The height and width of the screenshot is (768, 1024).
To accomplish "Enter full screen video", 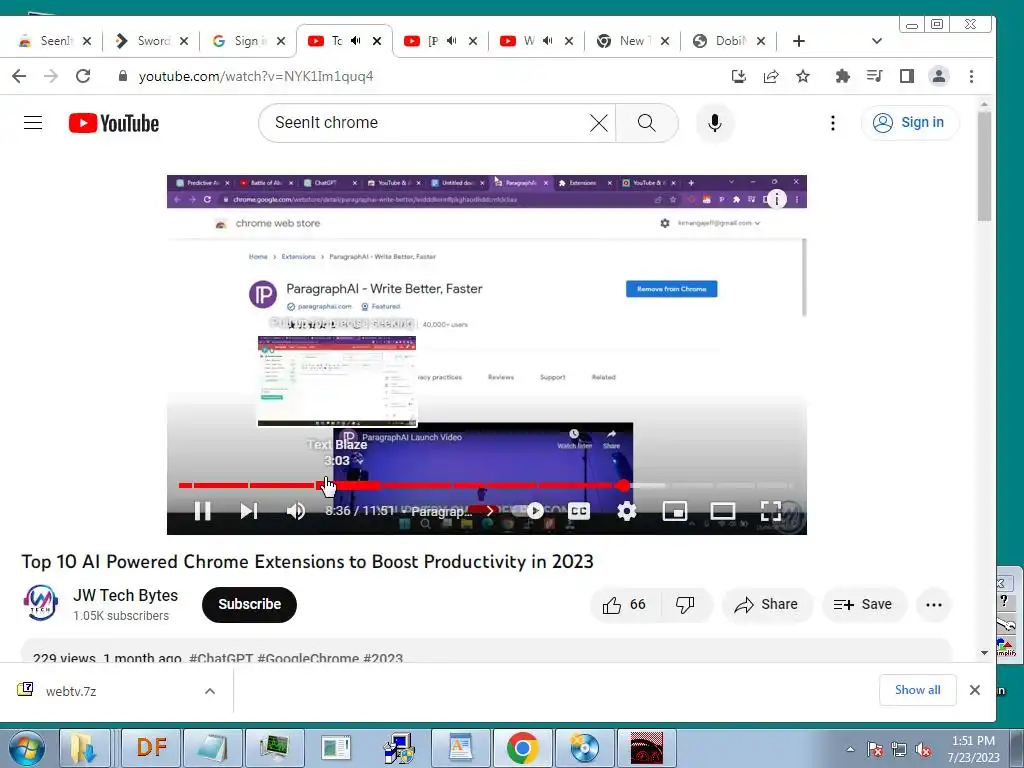I will tap(771, 511).
